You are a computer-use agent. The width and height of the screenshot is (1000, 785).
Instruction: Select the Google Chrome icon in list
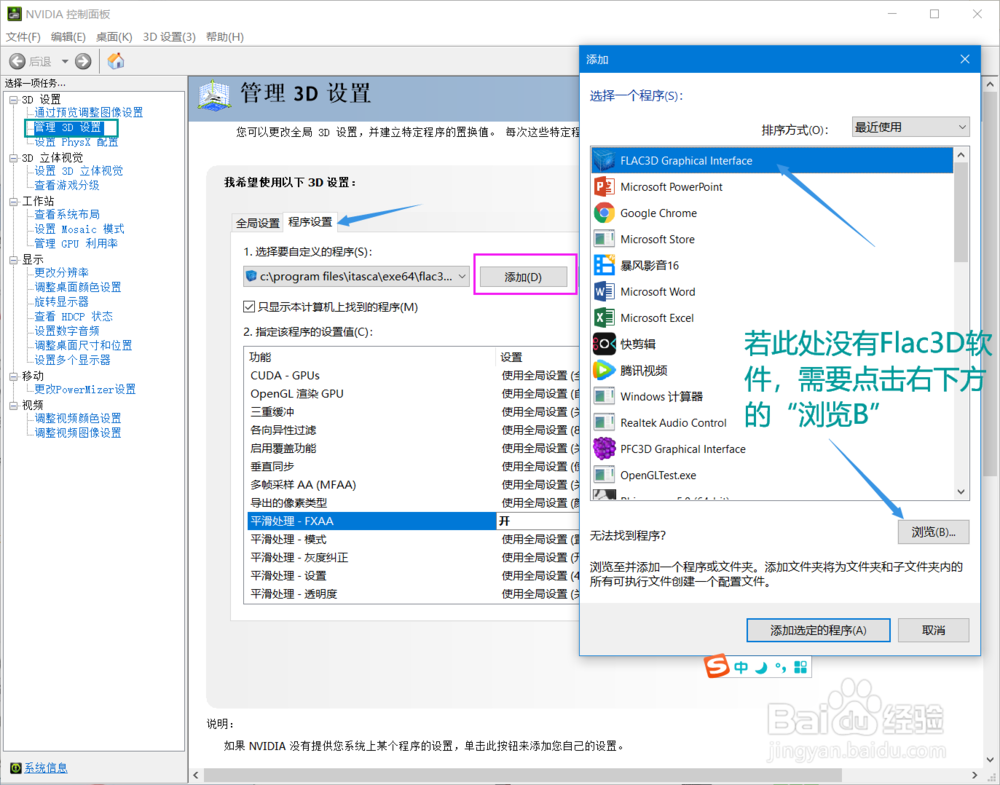604,213
